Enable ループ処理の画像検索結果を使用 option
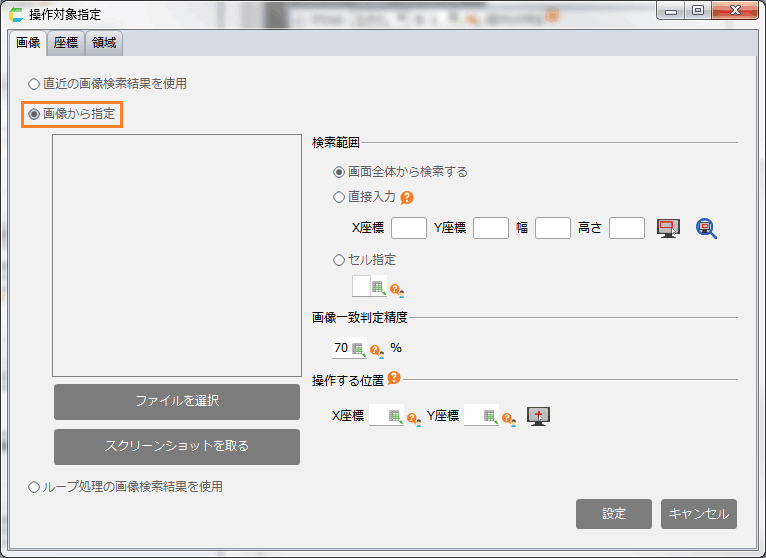Image resolution: width=766 pixels, height=558 pixels. 34,487
